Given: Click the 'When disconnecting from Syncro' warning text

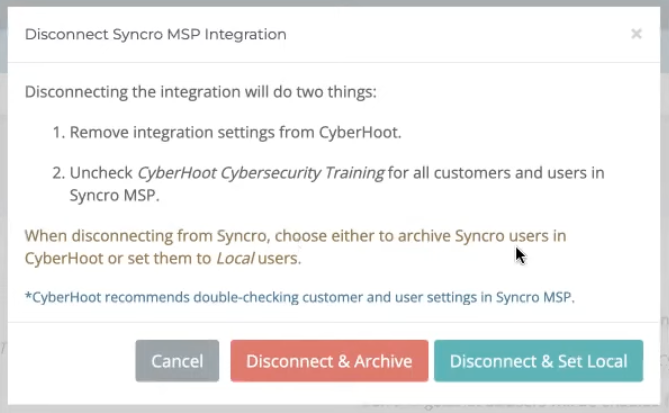Looking at the screenshot, I should 295,247.
